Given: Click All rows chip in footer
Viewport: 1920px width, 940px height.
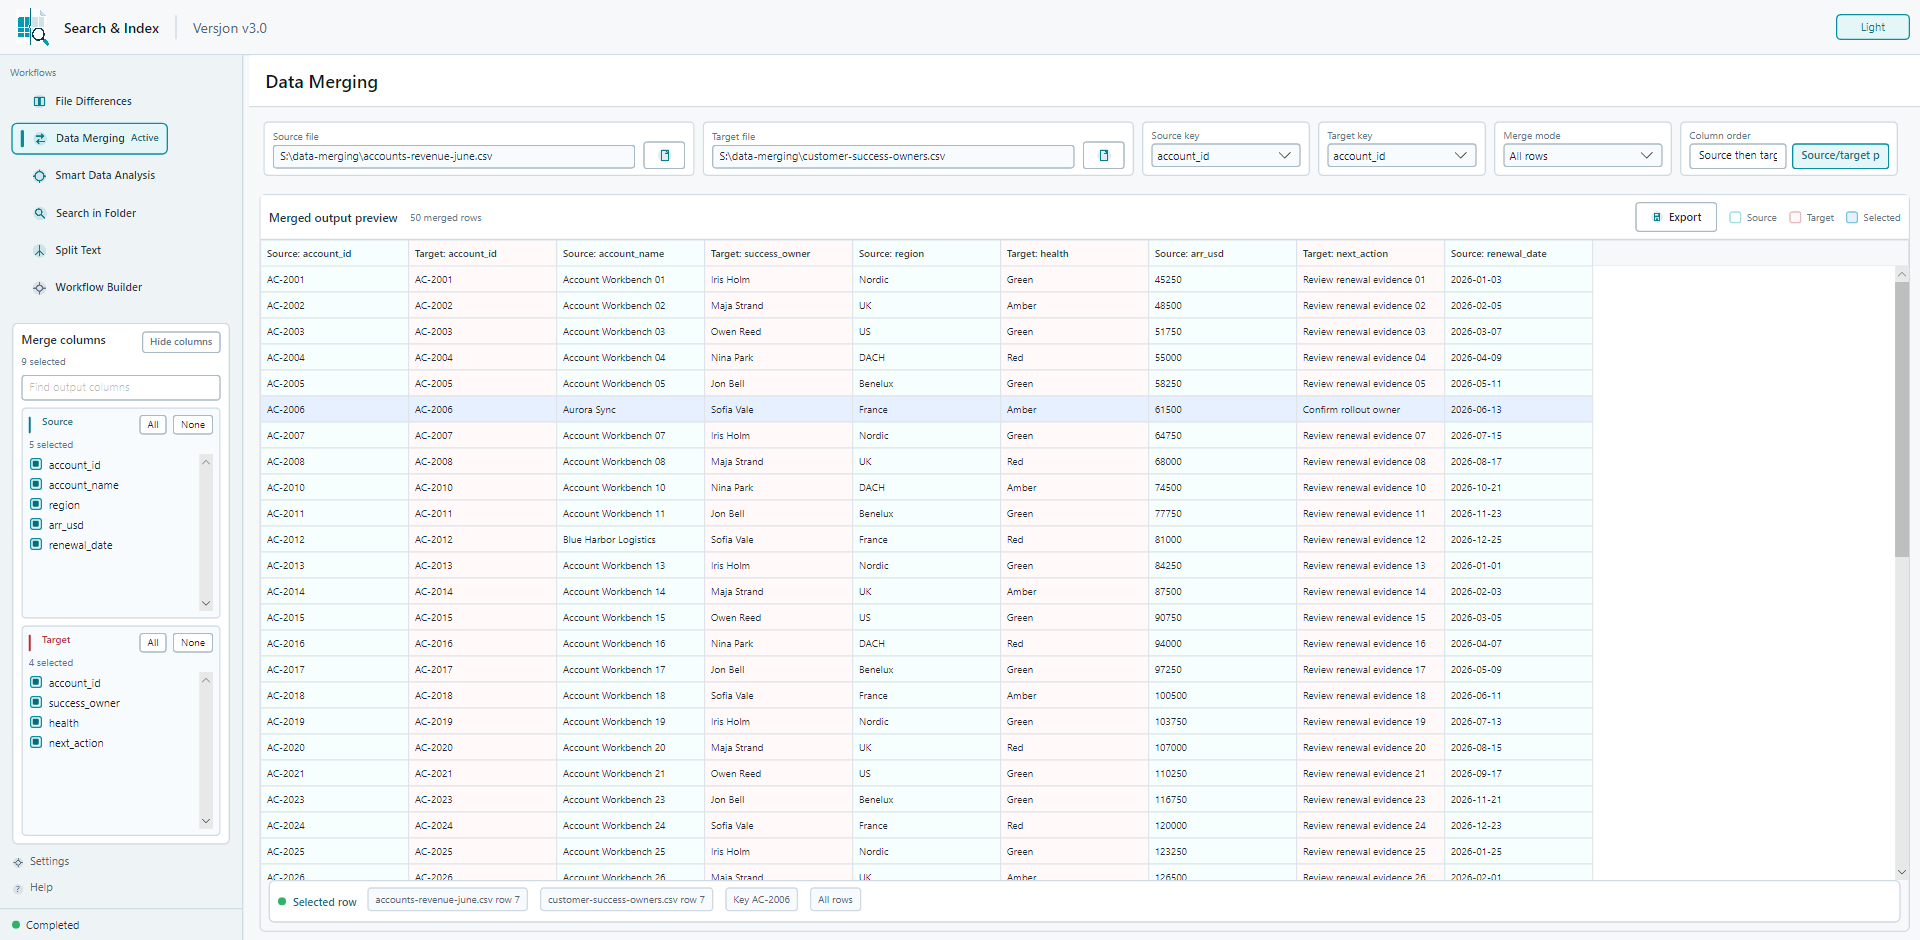Looking at the screenshot, I should coord(835,900).
